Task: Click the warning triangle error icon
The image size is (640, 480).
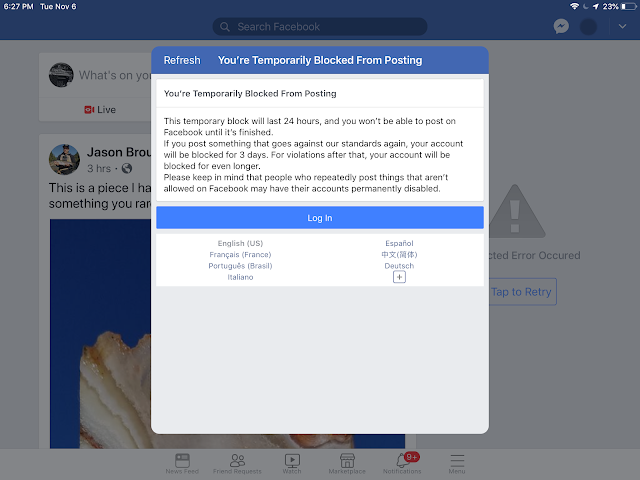Action: [x=517, y=211]
